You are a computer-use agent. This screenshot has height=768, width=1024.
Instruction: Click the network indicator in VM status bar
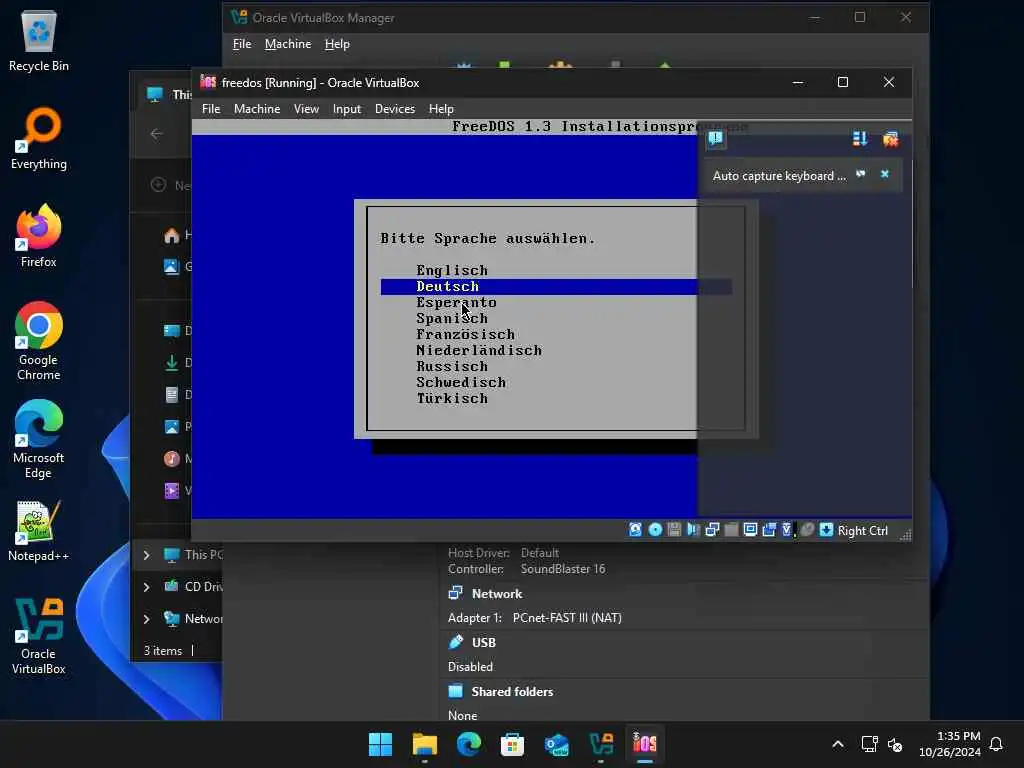[712, 530]
